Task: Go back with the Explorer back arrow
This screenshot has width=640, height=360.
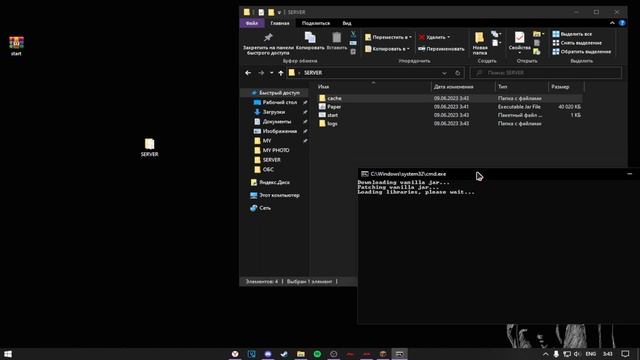Action: pyautogui.click(x=248, y=73)
